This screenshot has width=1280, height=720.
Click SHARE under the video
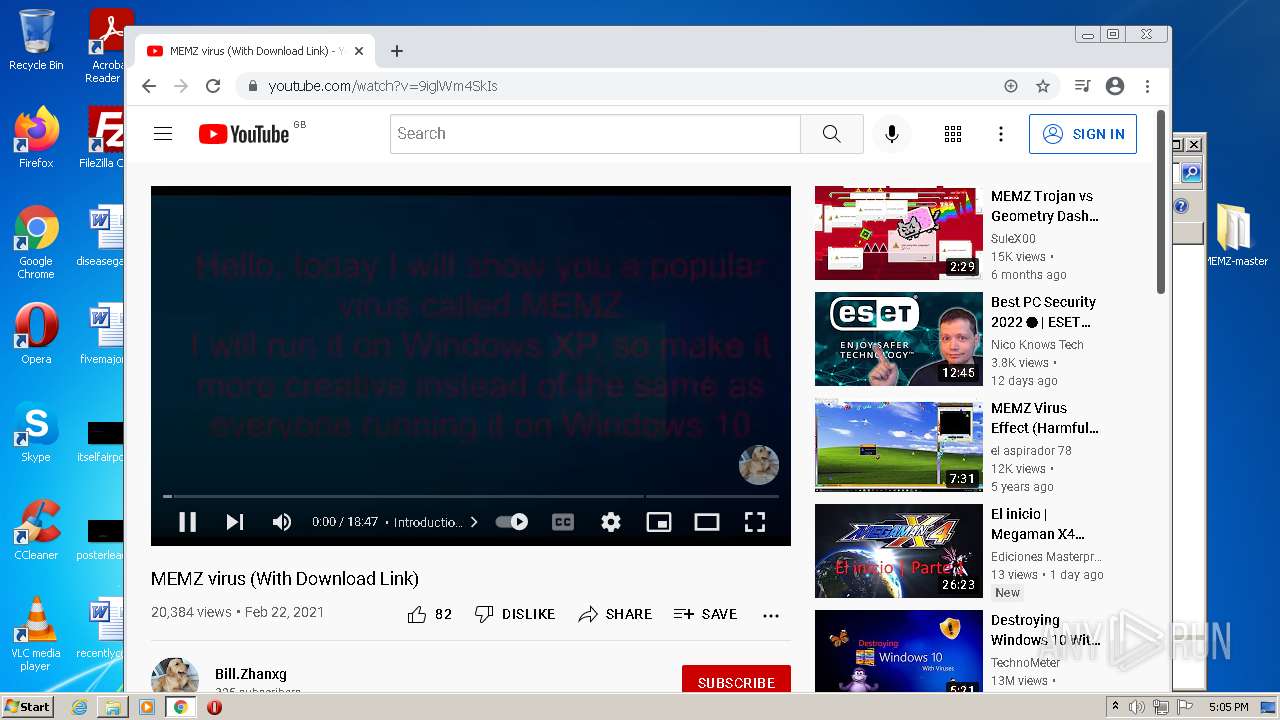tap(615, 614)
